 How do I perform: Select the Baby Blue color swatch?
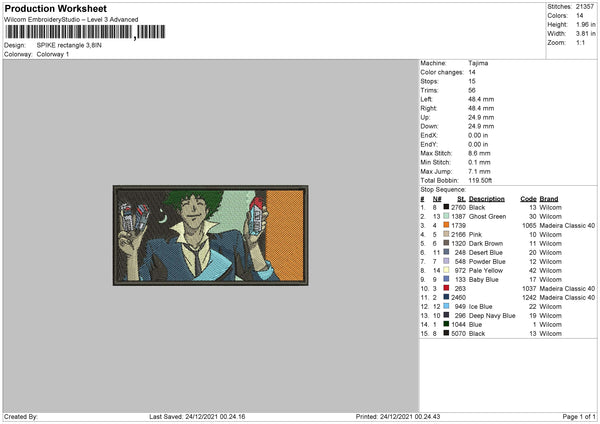pos(446,279)
